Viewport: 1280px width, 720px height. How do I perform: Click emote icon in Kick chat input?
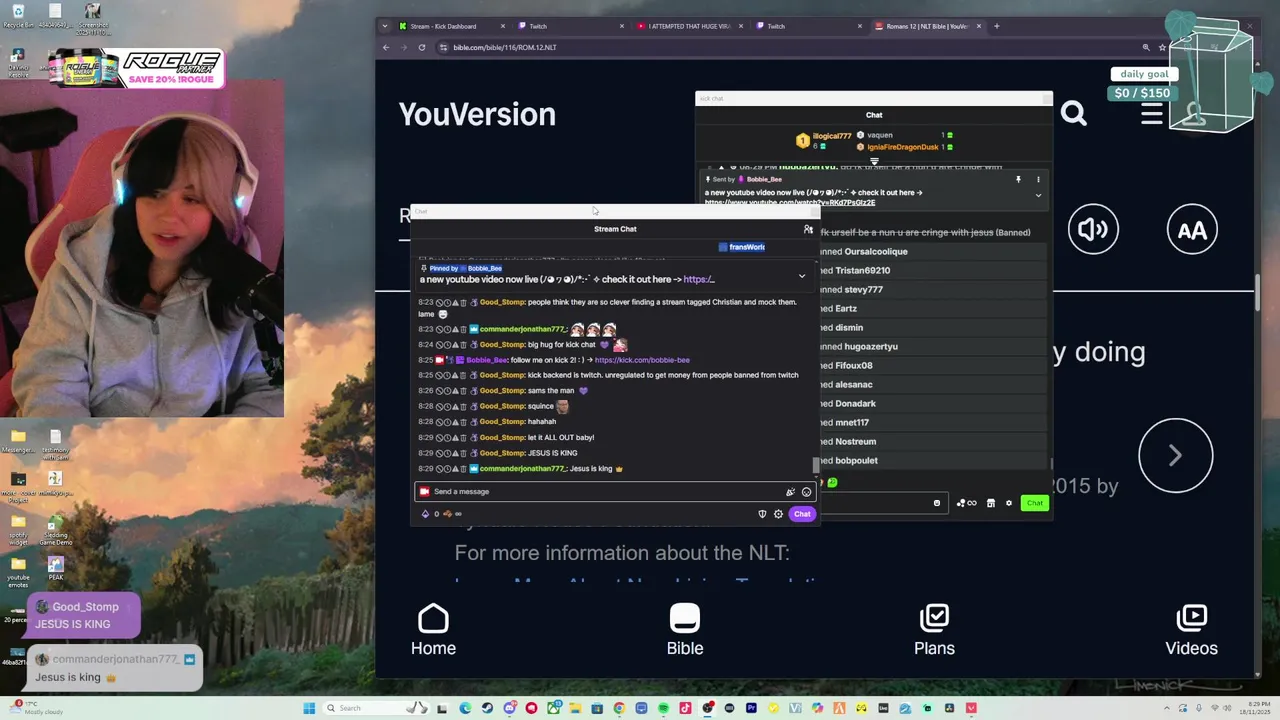pyautogui.click(x=937, y=503)
